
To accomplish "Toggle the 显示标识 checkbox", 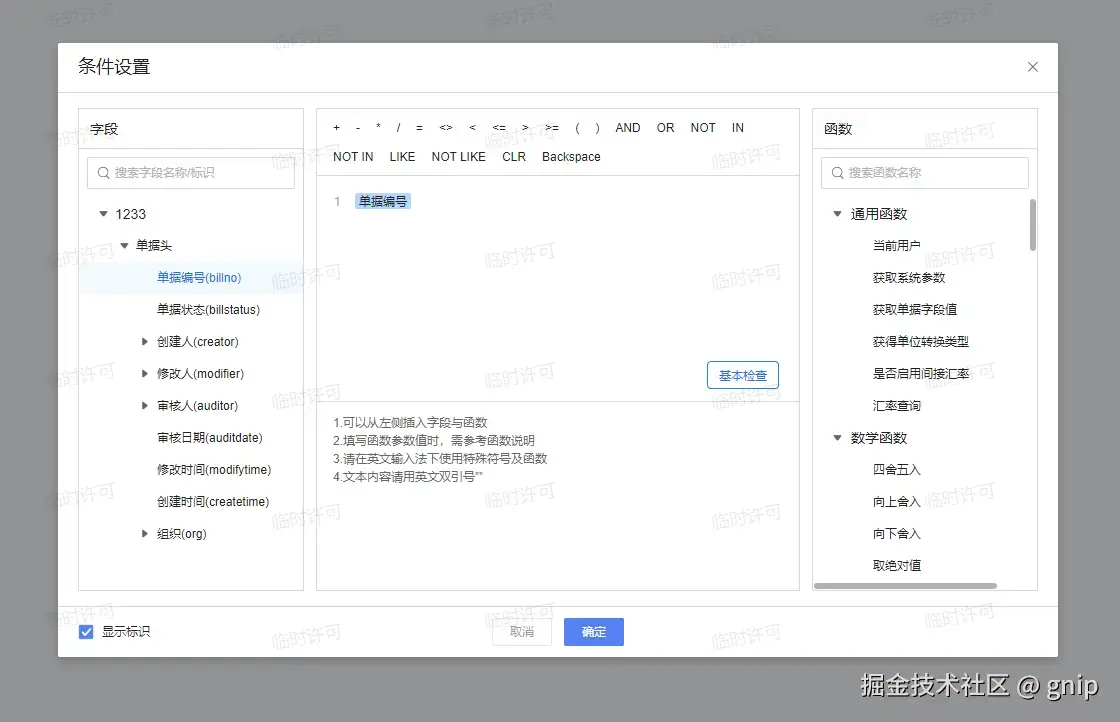I will click(85, 631).
